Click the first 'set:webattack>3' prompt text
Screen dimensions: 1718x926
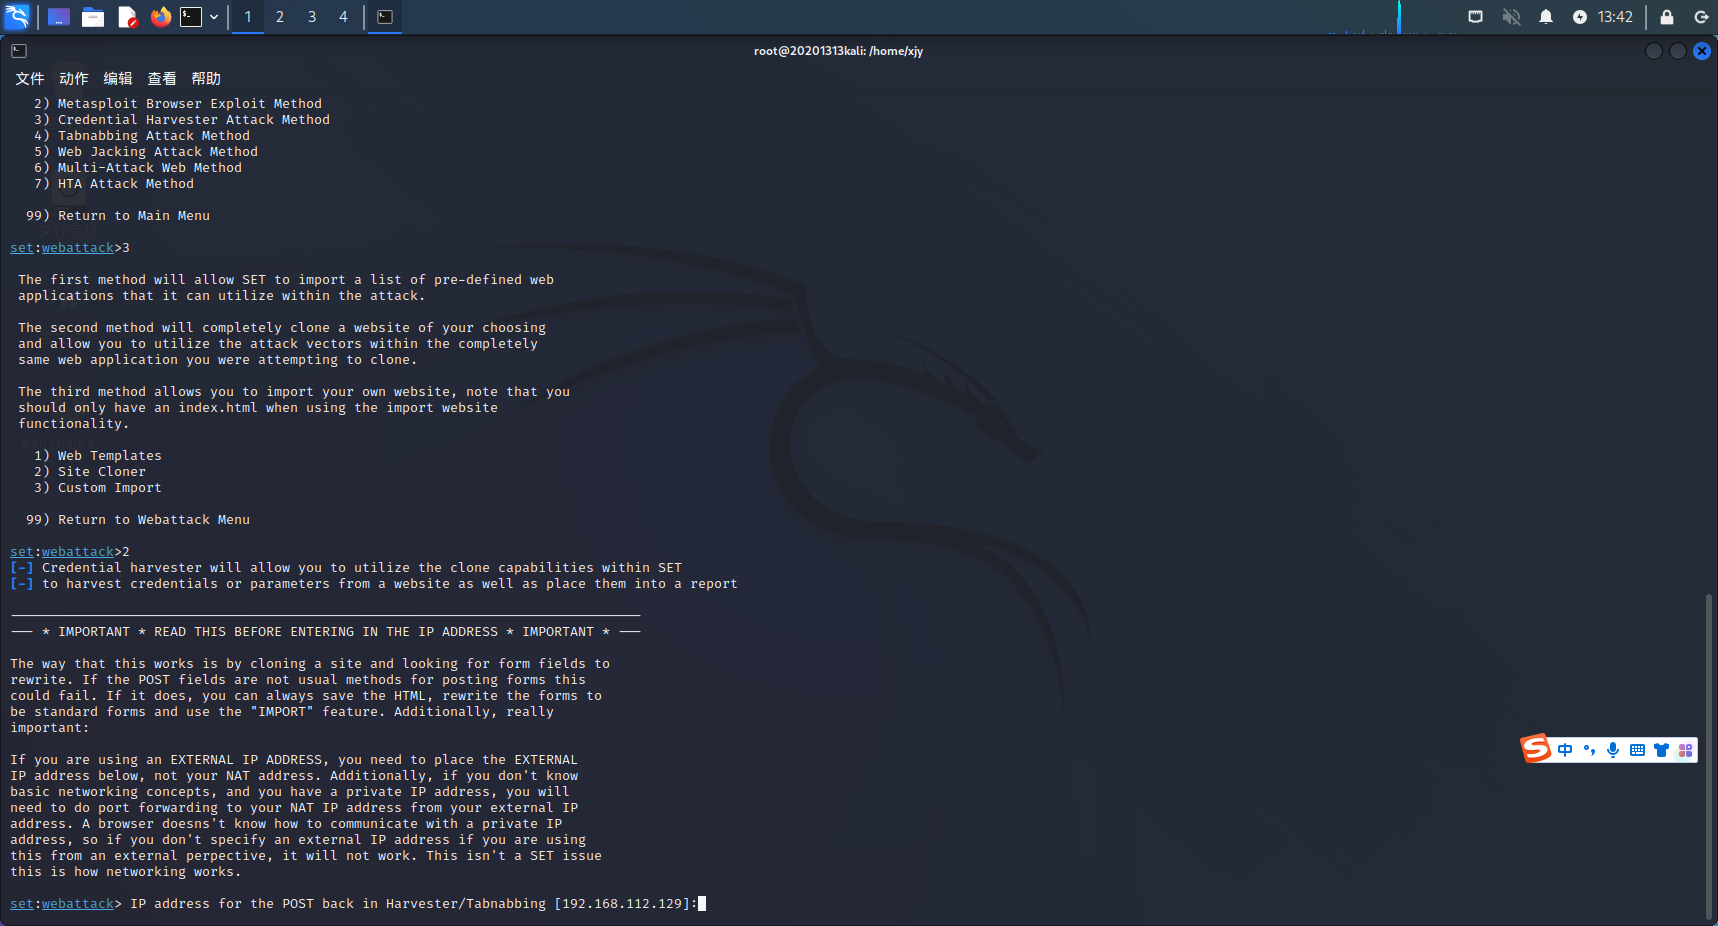70,248
